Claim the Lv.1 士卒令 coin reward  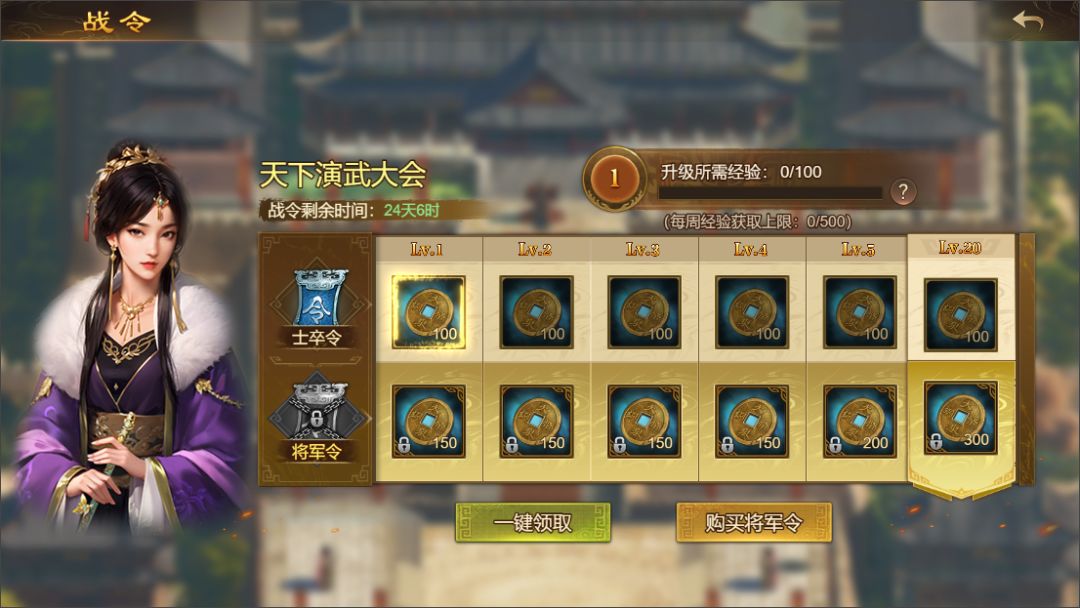428,312
